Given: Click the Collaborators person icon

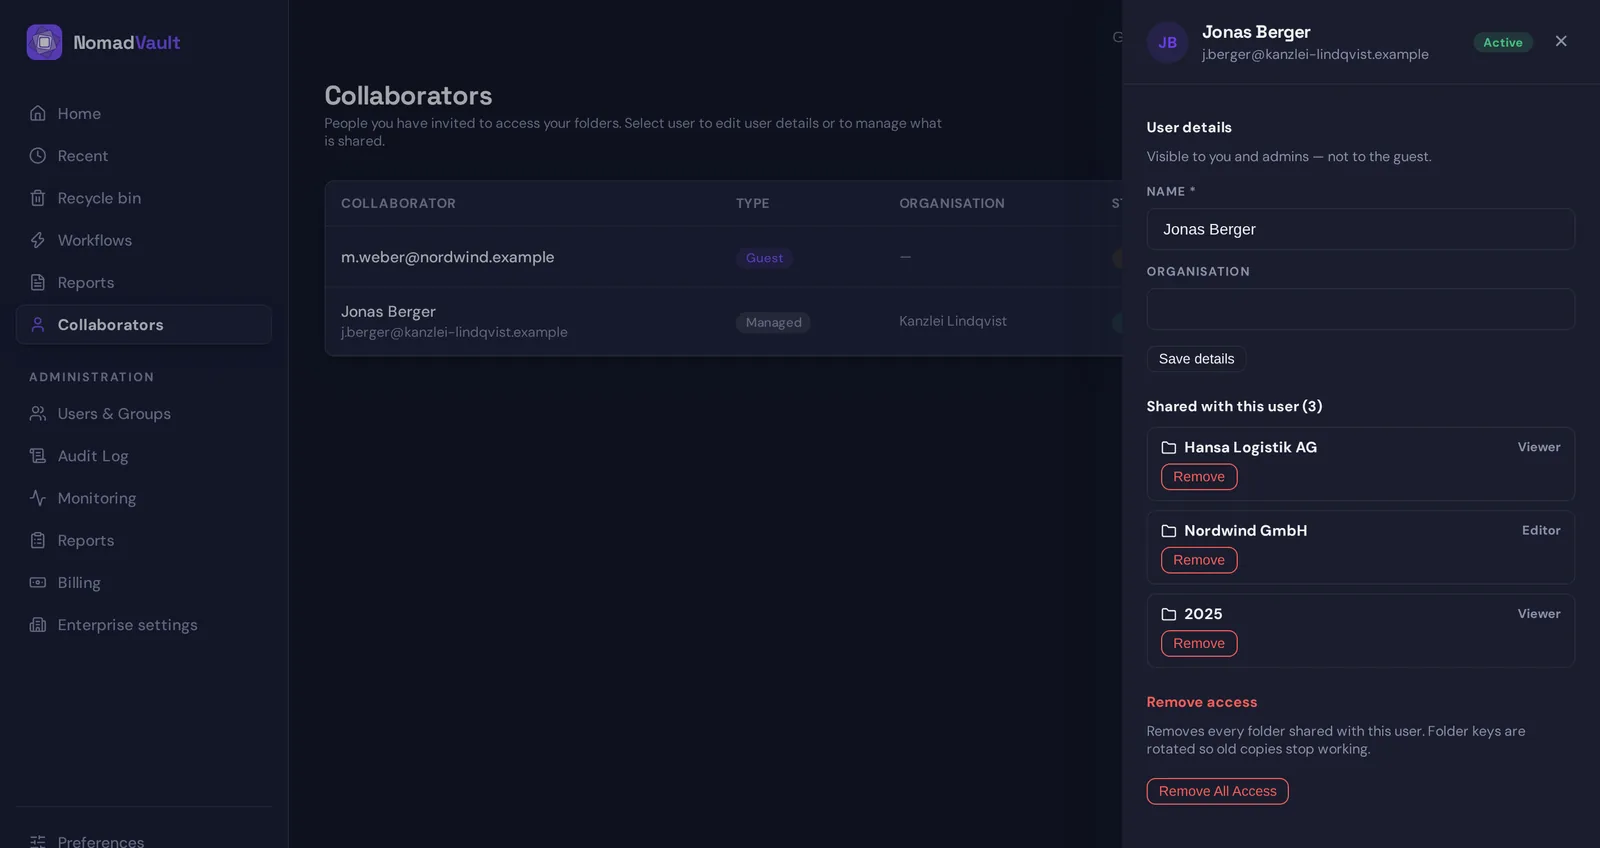Looking at the screenshot, I should [x=38, y=325].
